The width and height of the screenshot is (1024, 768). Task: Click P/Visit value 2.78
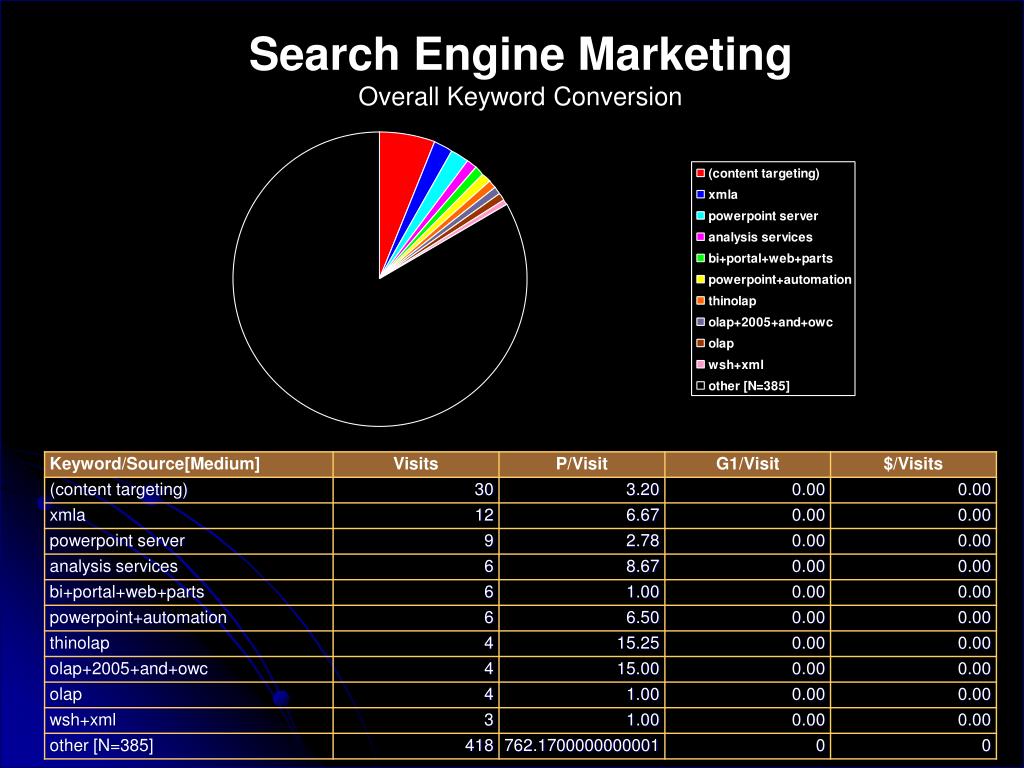coord(643,541)
